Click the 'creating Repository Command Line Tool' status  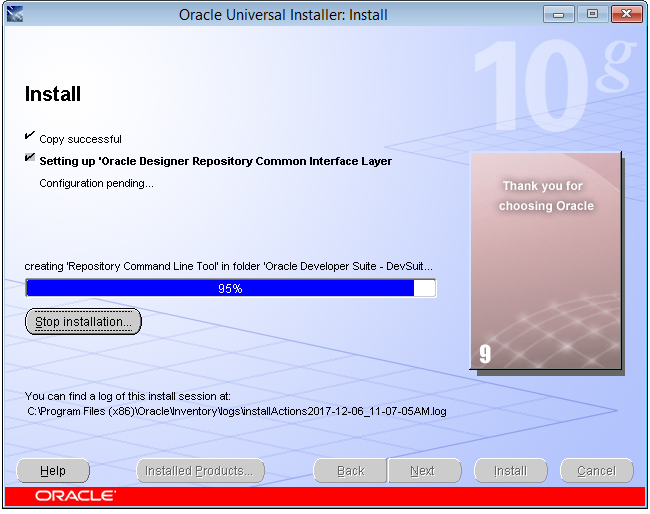pyautogui.click(x=228, y=266)
